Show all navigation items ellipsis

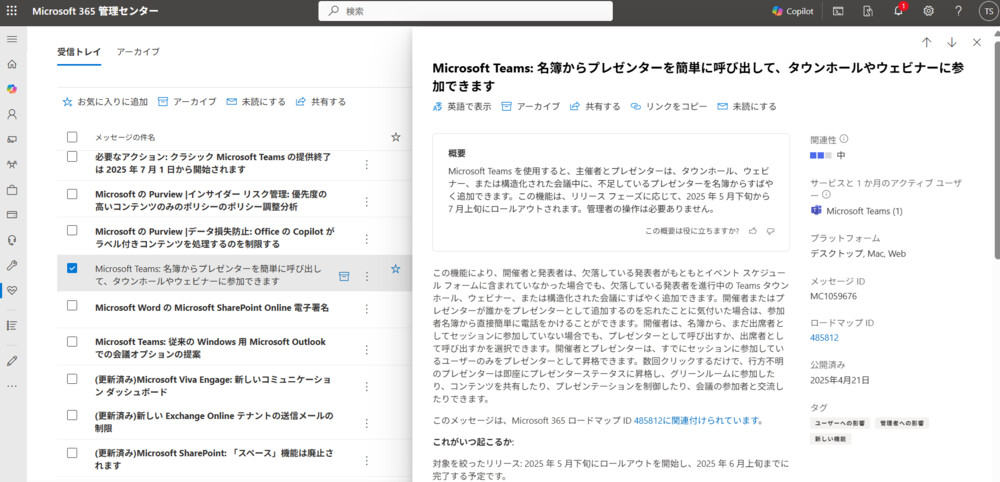click(x=12, y=385)
